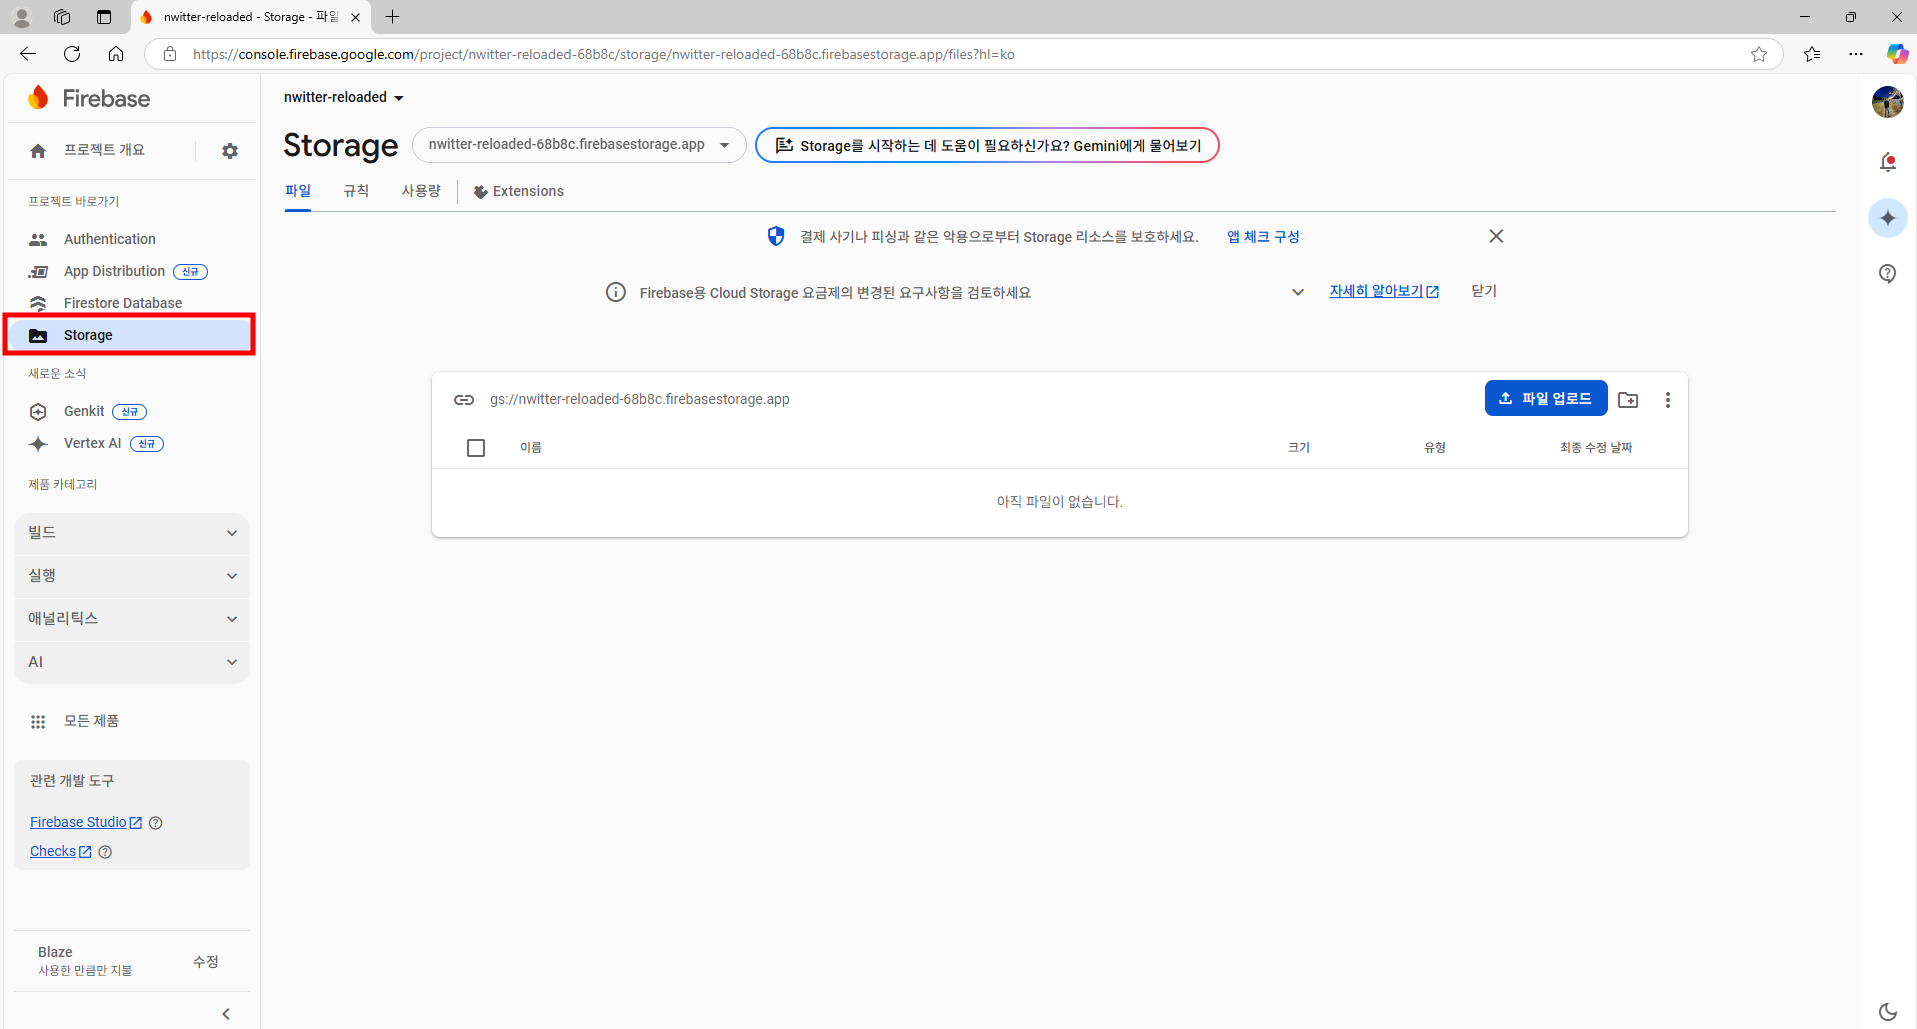
Task: Click help icon next to Firebase Studio
Action: click(x=155, y=823)
